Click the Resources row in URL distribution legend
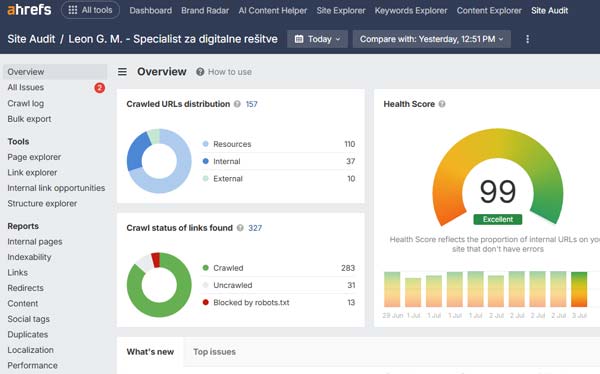 click(x=279, y=144)
